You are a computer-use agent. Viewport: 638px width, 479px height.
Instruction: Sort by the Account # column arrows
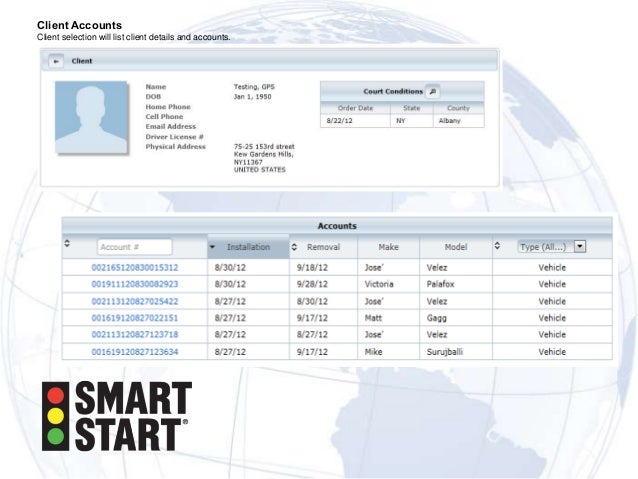pyautogui.click(x=67, y=243)
